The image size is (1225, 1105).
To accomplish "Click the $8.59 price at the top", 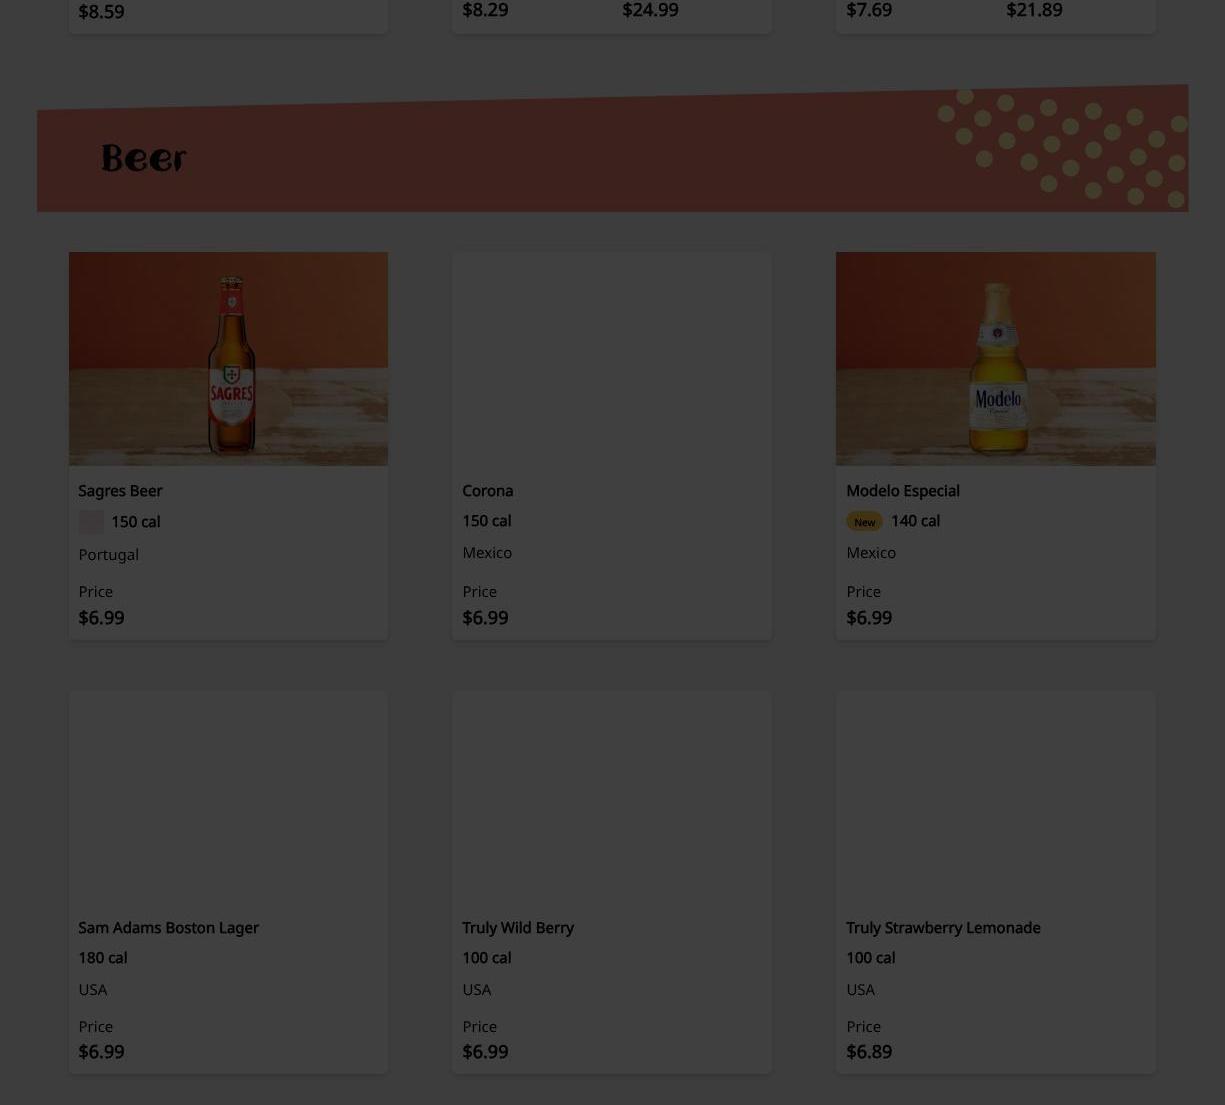I will click(101, 12).
